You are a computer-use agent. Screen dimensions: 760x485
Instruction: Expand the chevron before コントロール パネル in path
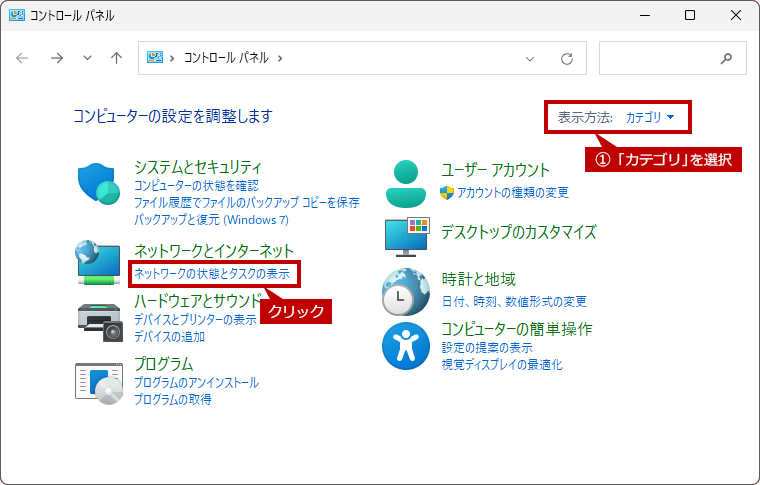[x=172, y=58]
